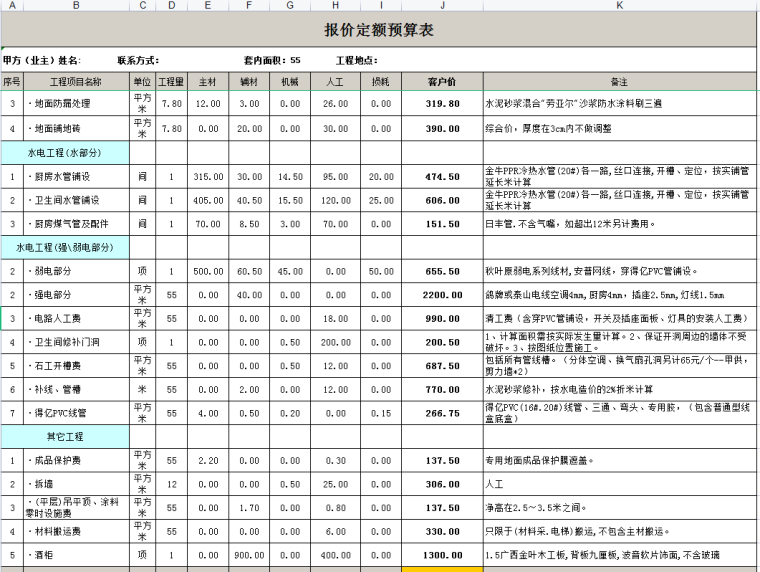Viewport: 760px width, 572px height.
Task: Select the 厨房煤气管及配件 item cell
Action: [77, 224]
